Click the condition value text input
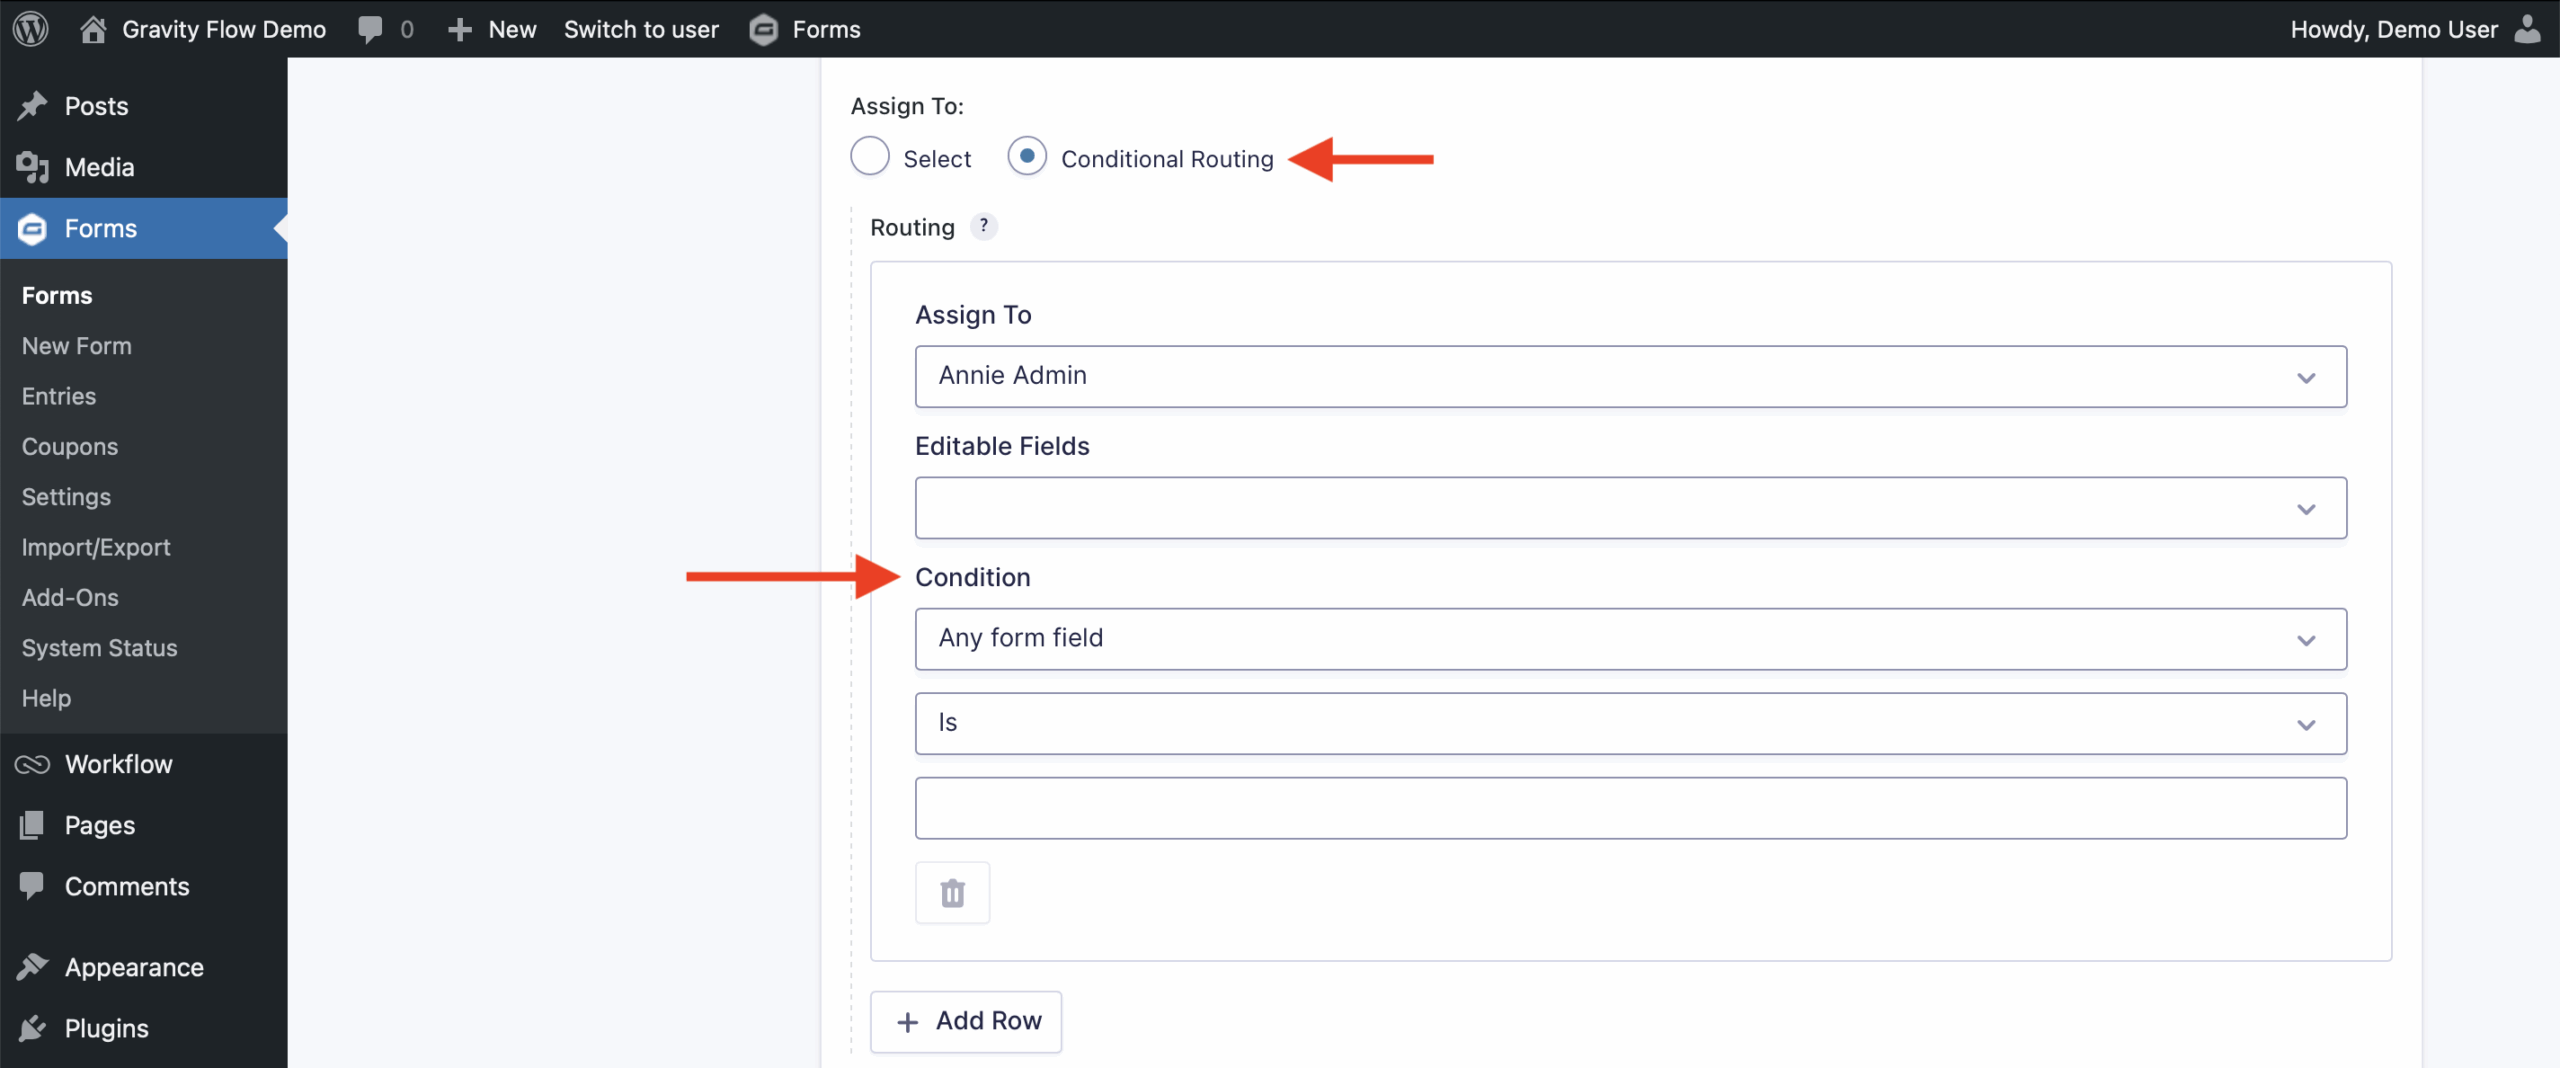Image resolution: width=2560 pixels, height=1068 pixels. 1630,808
